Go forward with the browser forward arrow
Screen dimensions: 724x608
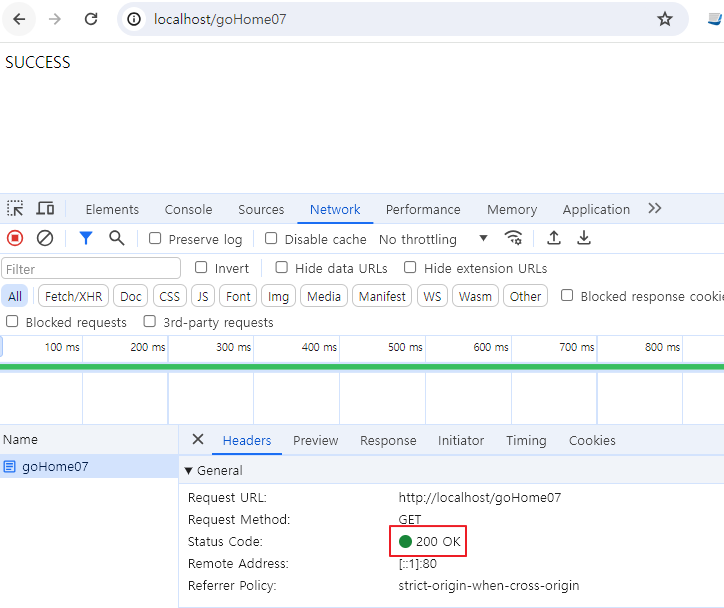pos(55,19)
